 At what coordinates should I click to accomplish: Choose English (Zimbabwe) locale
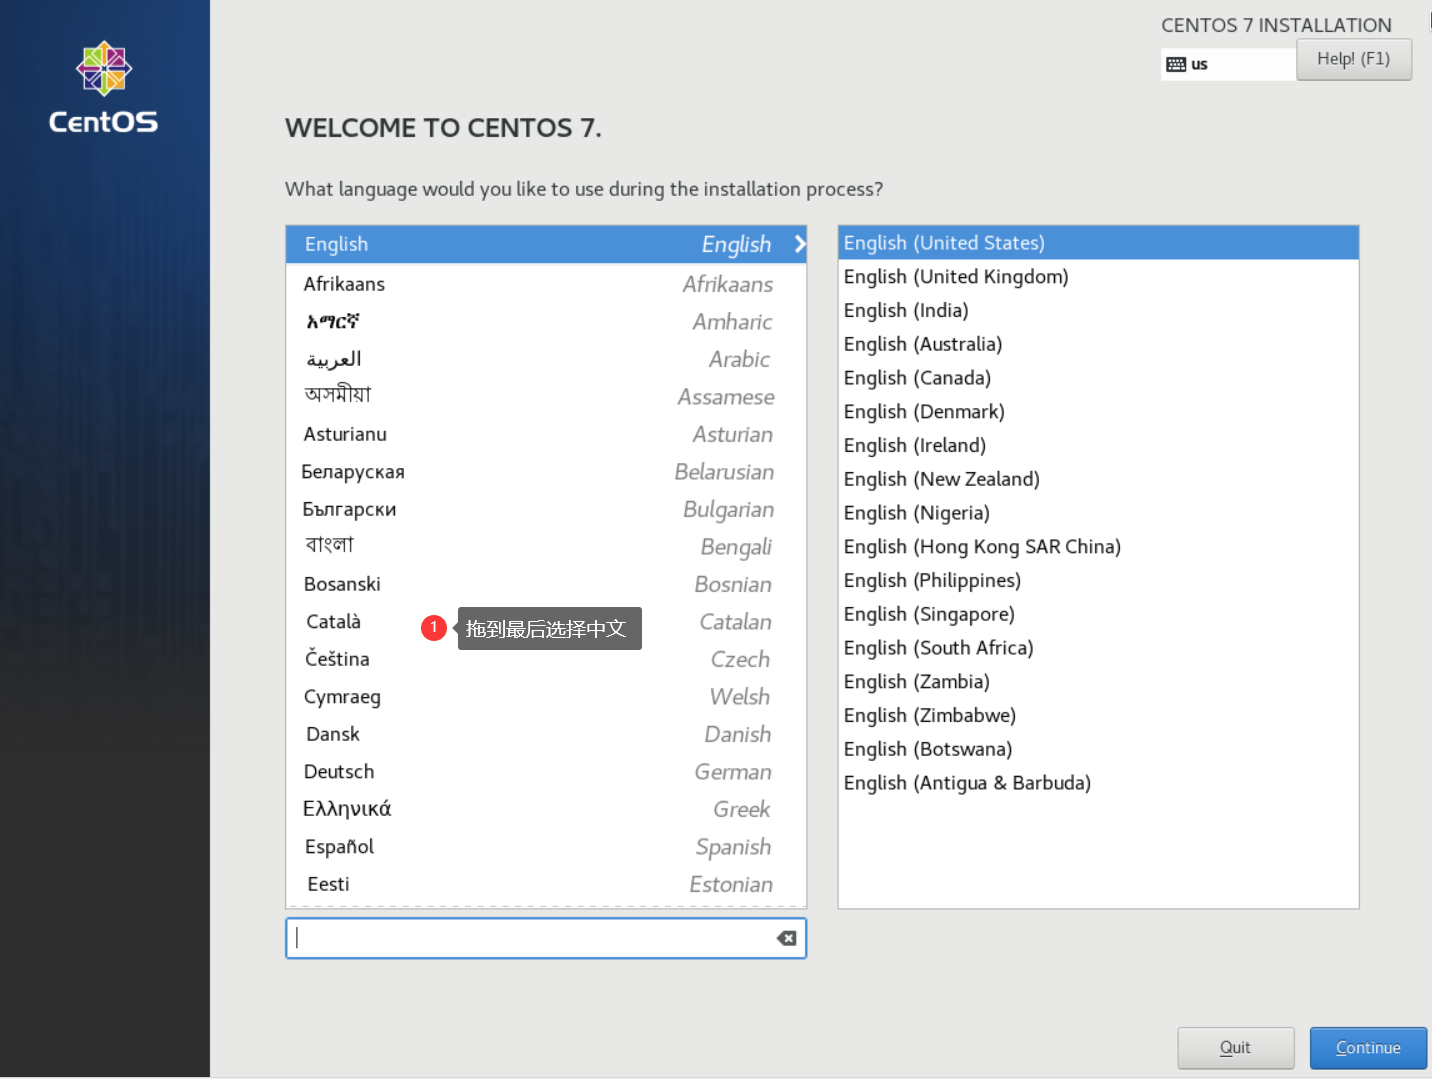(1098, 716)
